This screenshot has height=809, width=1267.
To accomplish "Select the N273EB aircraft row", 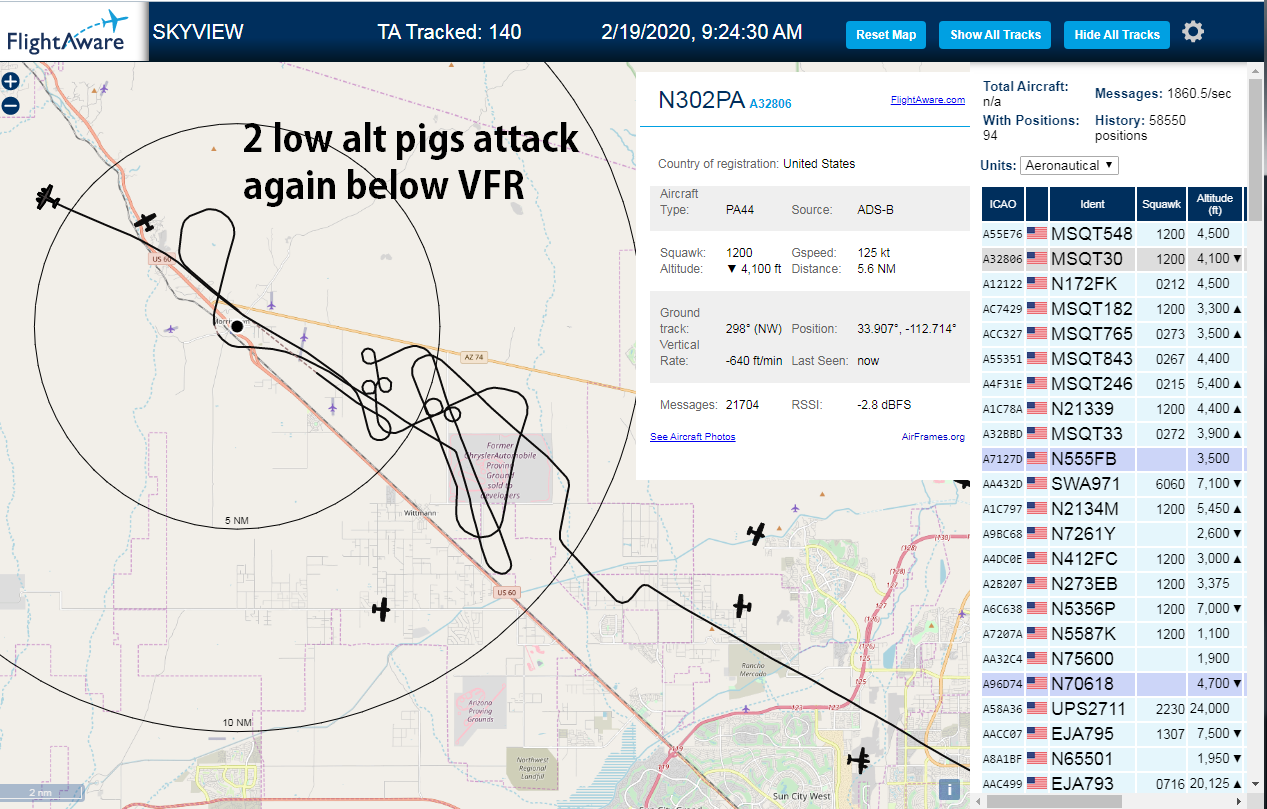I will (1113, 584).
